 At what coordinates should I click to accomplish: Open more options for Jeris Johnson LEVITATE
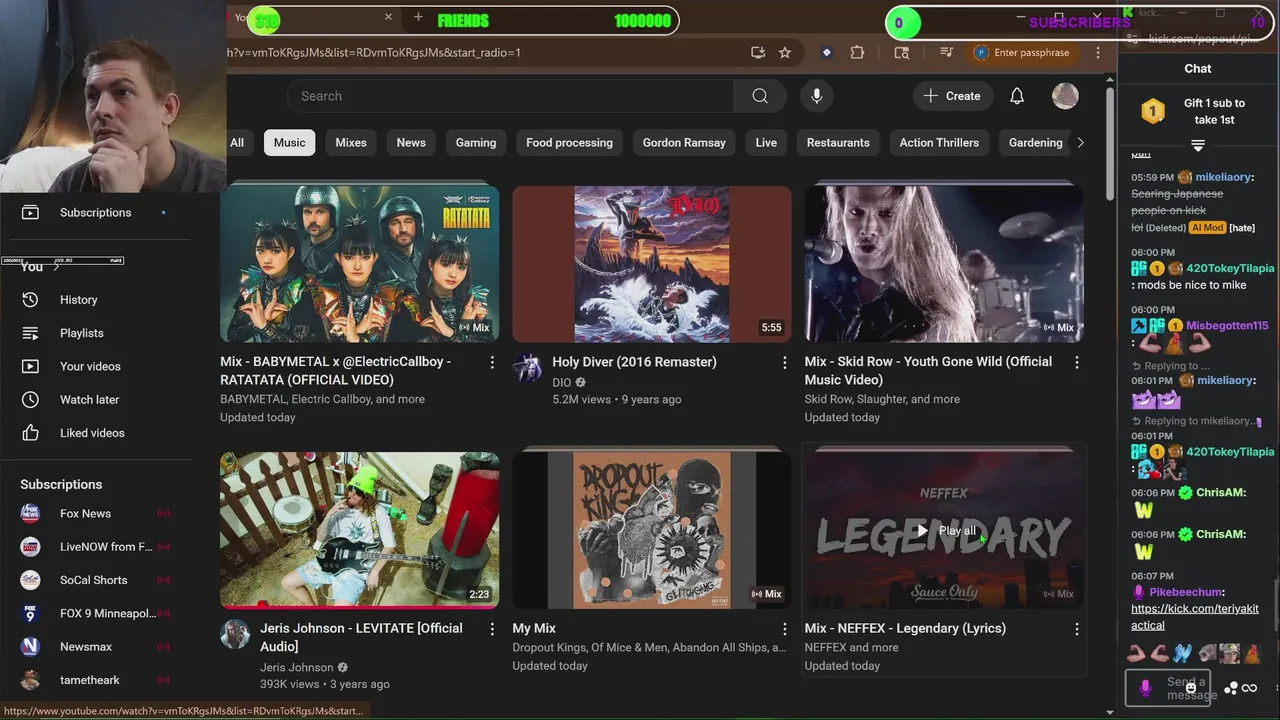click(492, 629)
